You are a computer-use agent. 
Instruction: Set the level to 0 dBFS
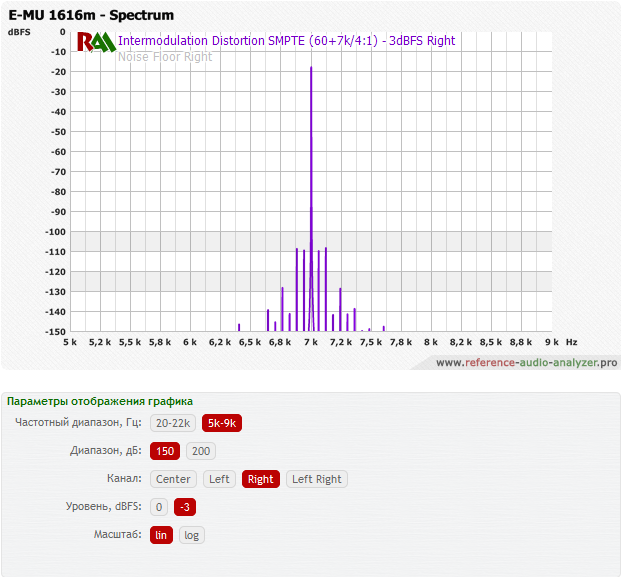coord(159,507)
